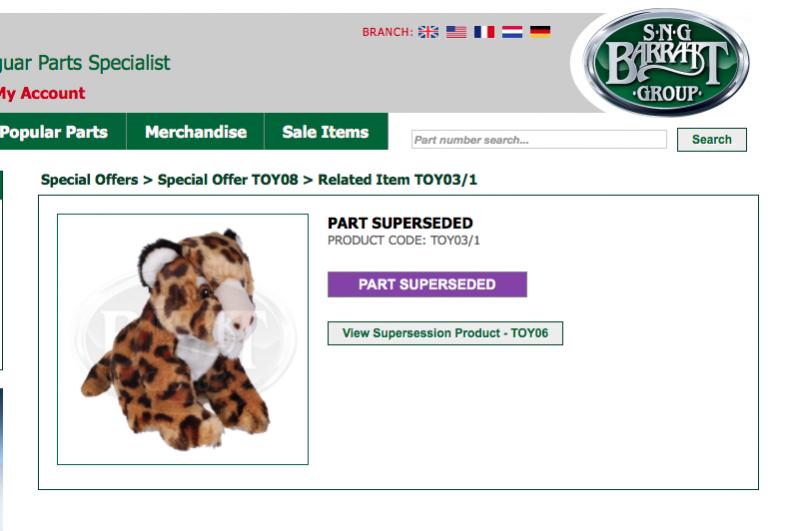
Task: View Supersession Product TOY06
Action: pyautogui.click(x=445, y=333)
